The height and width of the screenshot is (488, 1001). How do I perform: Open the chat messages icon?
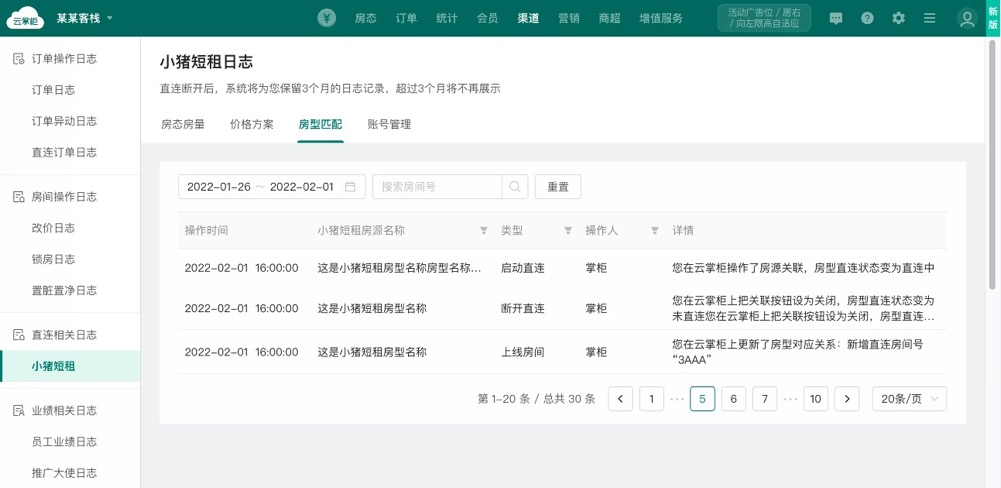pyautogui.click(x=836, y=18)
